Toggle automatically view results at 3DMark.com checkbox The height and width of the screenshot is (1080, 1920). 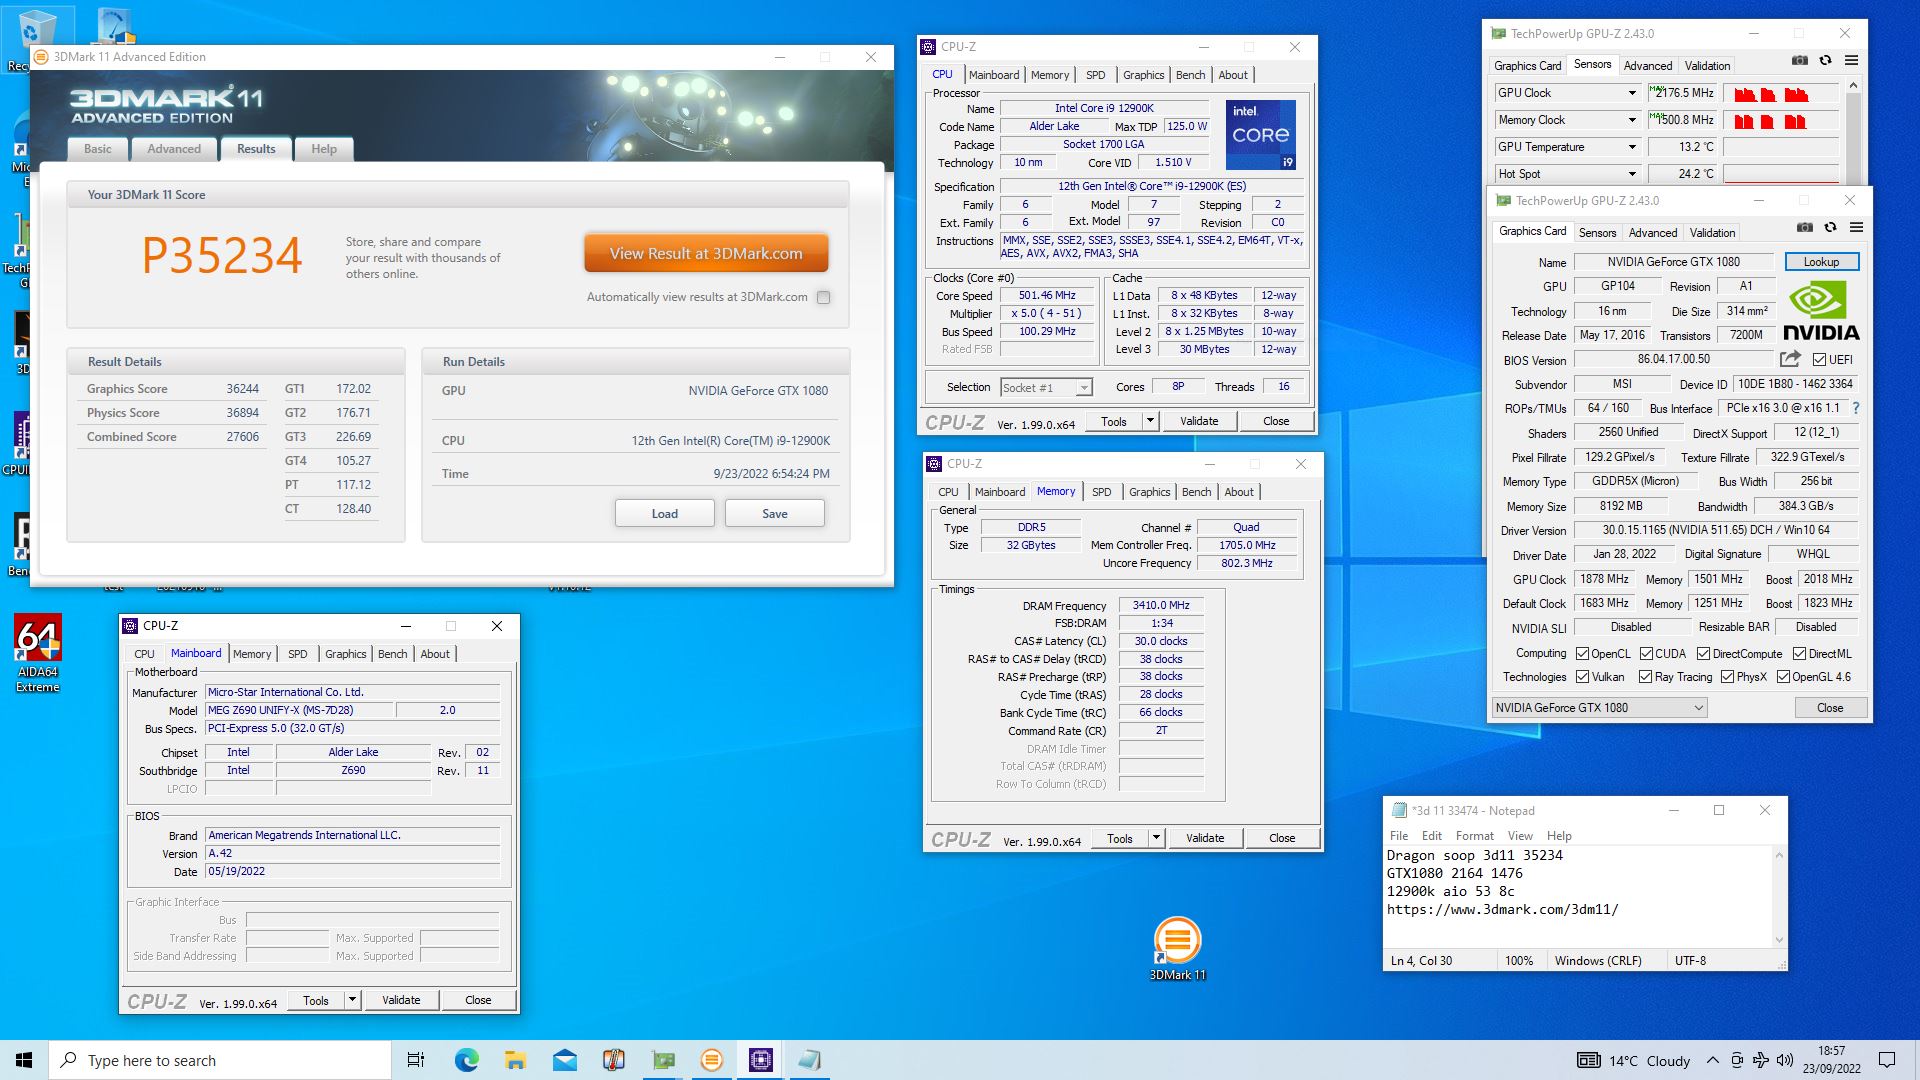pos(823,297)
